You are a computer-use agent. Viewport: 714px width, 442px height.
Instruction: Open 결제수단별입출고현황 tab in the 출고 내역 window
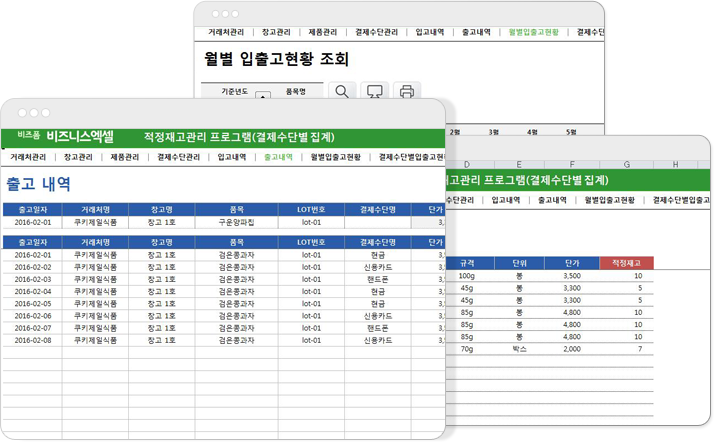[x=411, y=157]
